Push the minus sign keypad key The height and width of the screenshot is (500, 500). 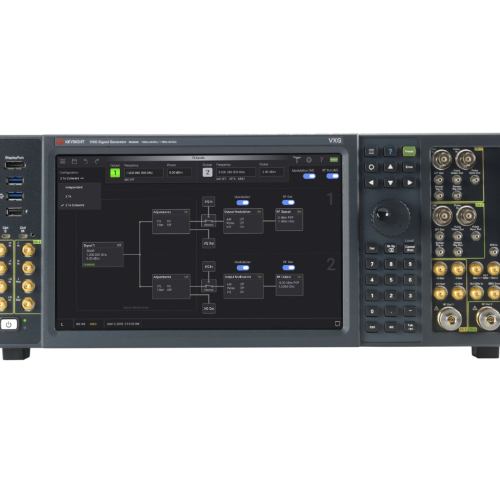pos(410,311)
